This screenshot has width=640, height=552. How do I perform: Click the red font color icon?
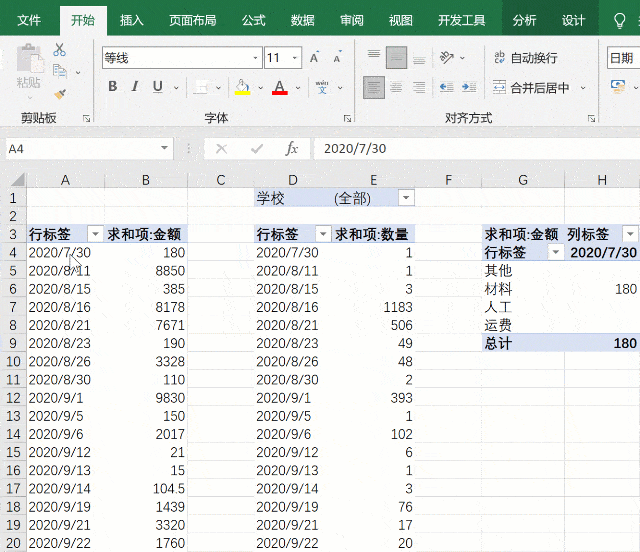pyautogui.click(x=279, y=87)
